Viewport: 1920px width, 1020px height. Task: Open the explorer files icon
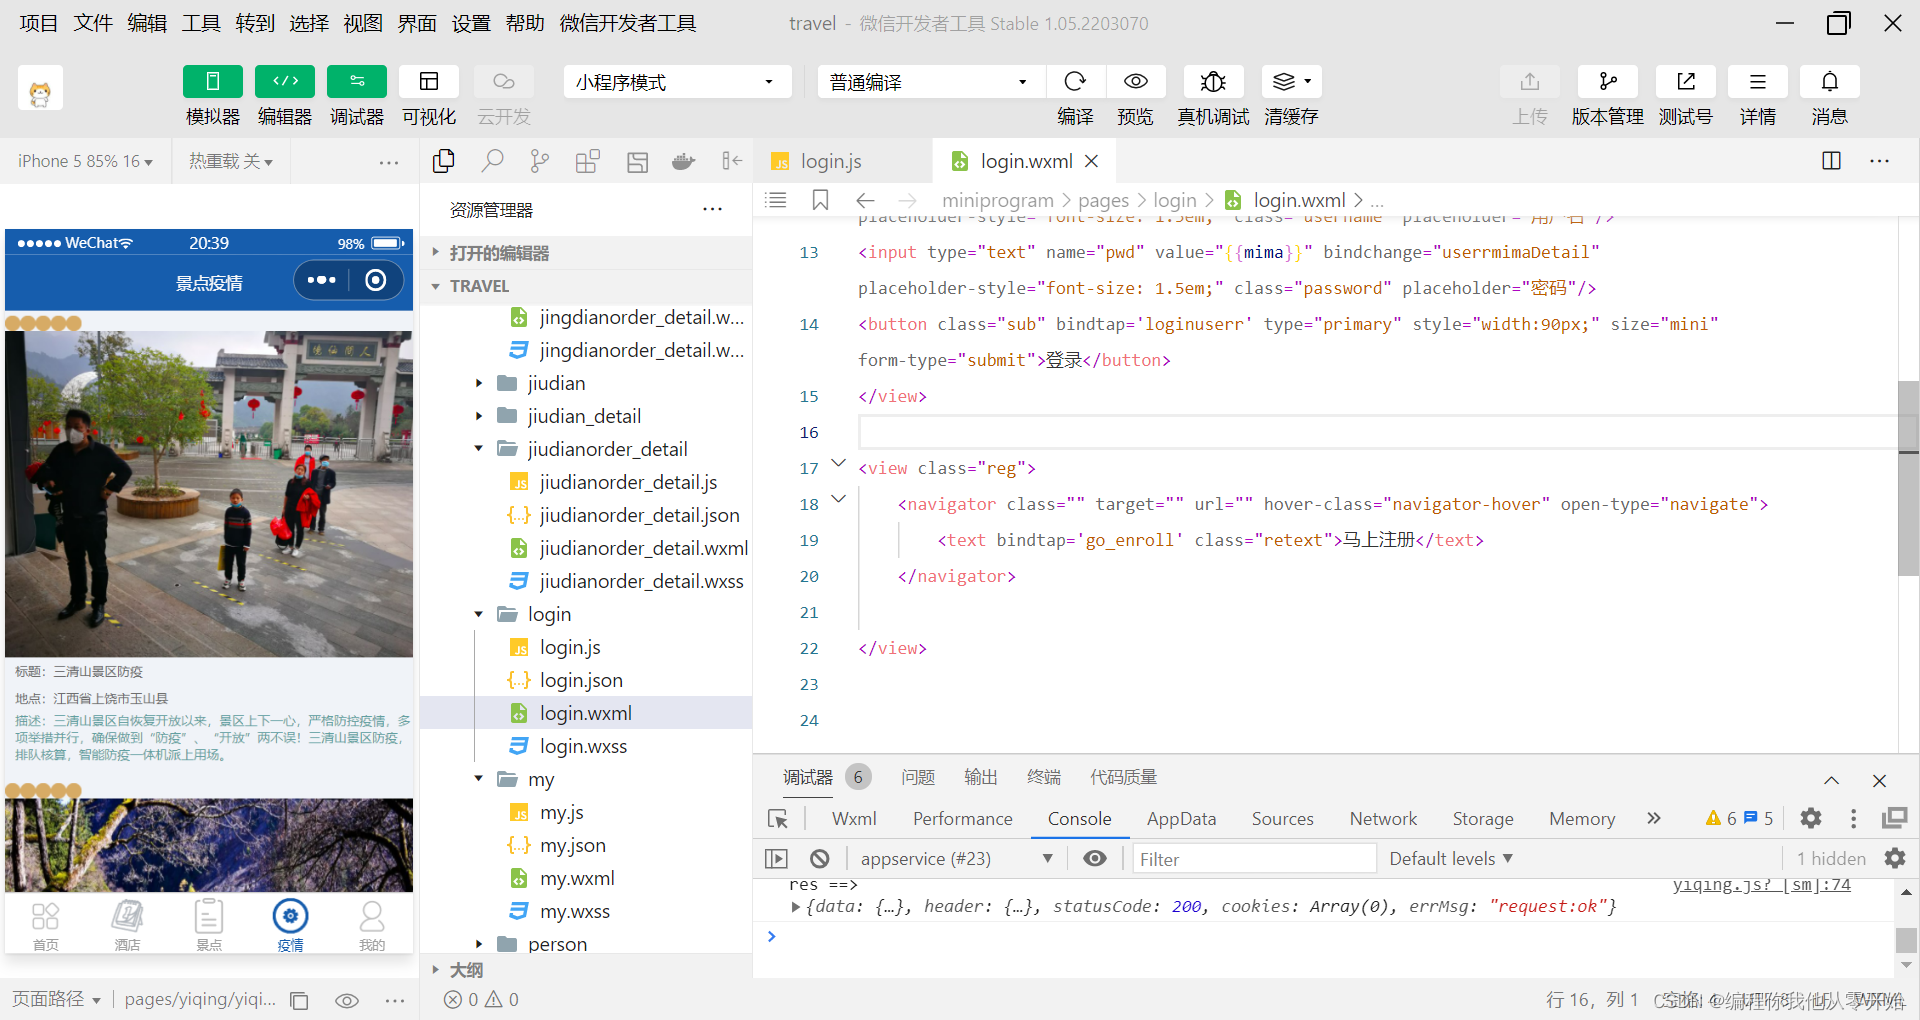coord(444,161)
